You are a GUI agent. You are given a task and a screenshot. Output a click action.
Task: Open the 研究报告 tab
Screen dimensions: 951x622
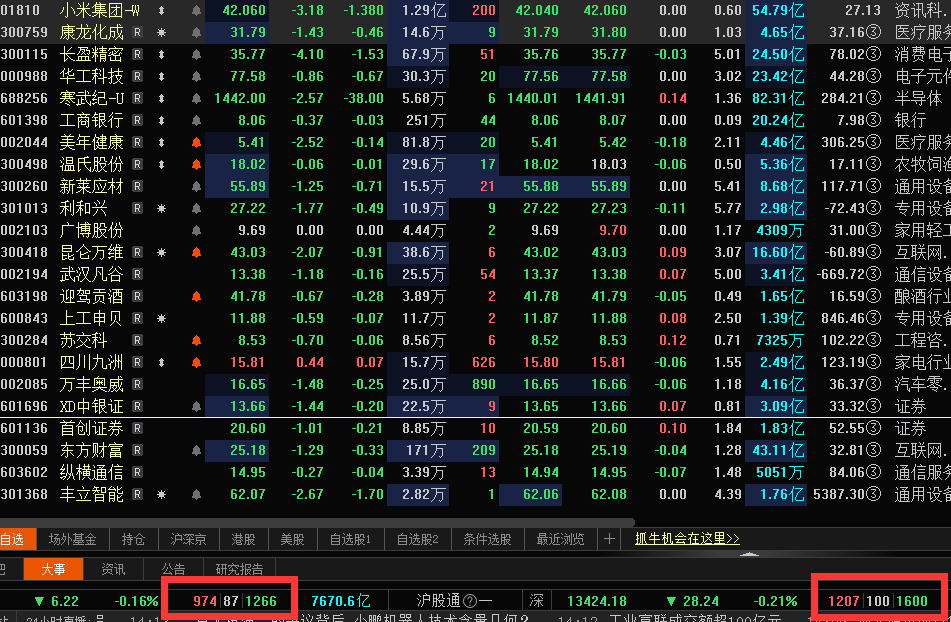click(240, 569)
